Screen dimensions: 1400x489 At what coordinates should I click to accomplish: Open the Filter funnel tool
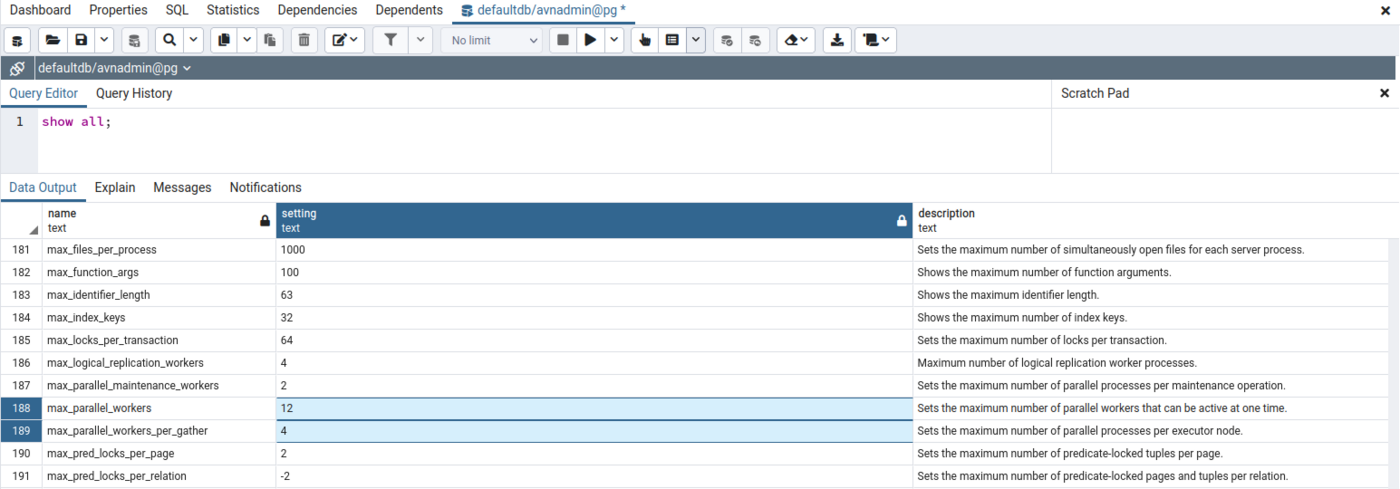pyautogui.click(x=391, y=40)
